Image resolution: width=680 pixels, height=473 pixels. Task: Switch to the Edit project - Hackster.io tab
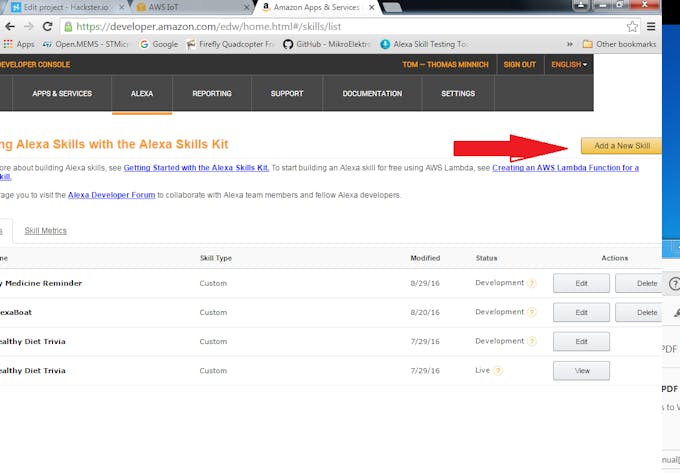pyautogui.click(x=66, y=7)
